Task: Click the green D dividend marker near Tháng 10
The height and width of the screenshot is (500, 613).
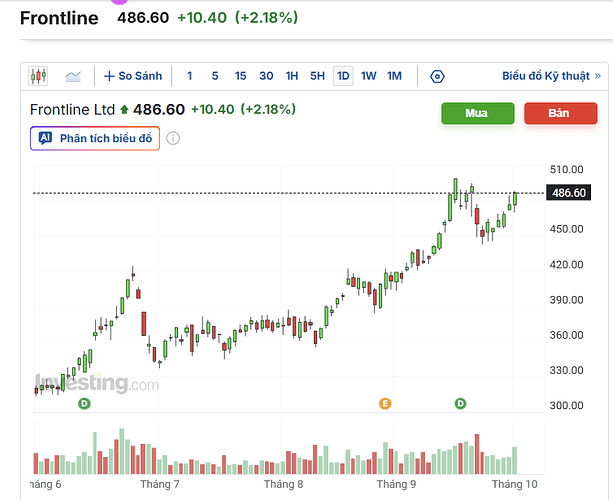Action: pos(461,403)
